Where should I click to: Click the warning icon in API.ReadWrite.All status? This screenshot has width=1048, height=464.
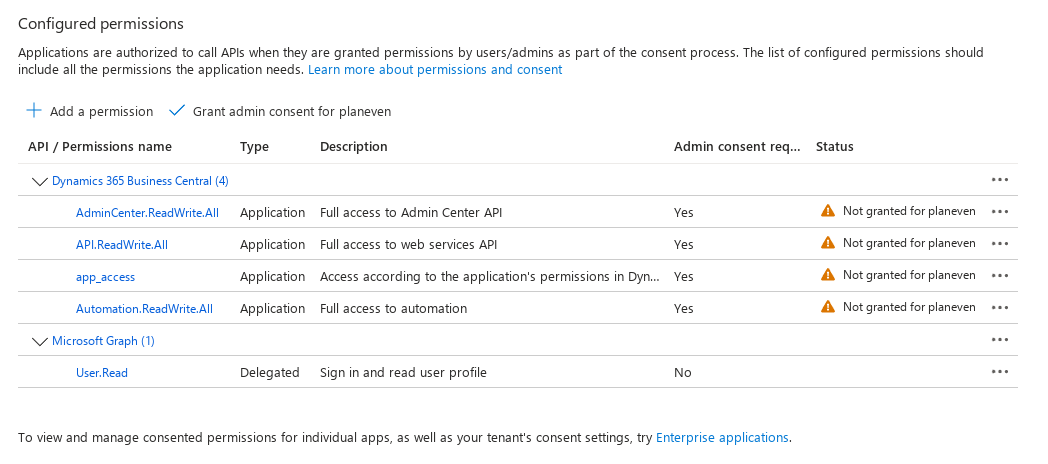click(x=827, y=243)
